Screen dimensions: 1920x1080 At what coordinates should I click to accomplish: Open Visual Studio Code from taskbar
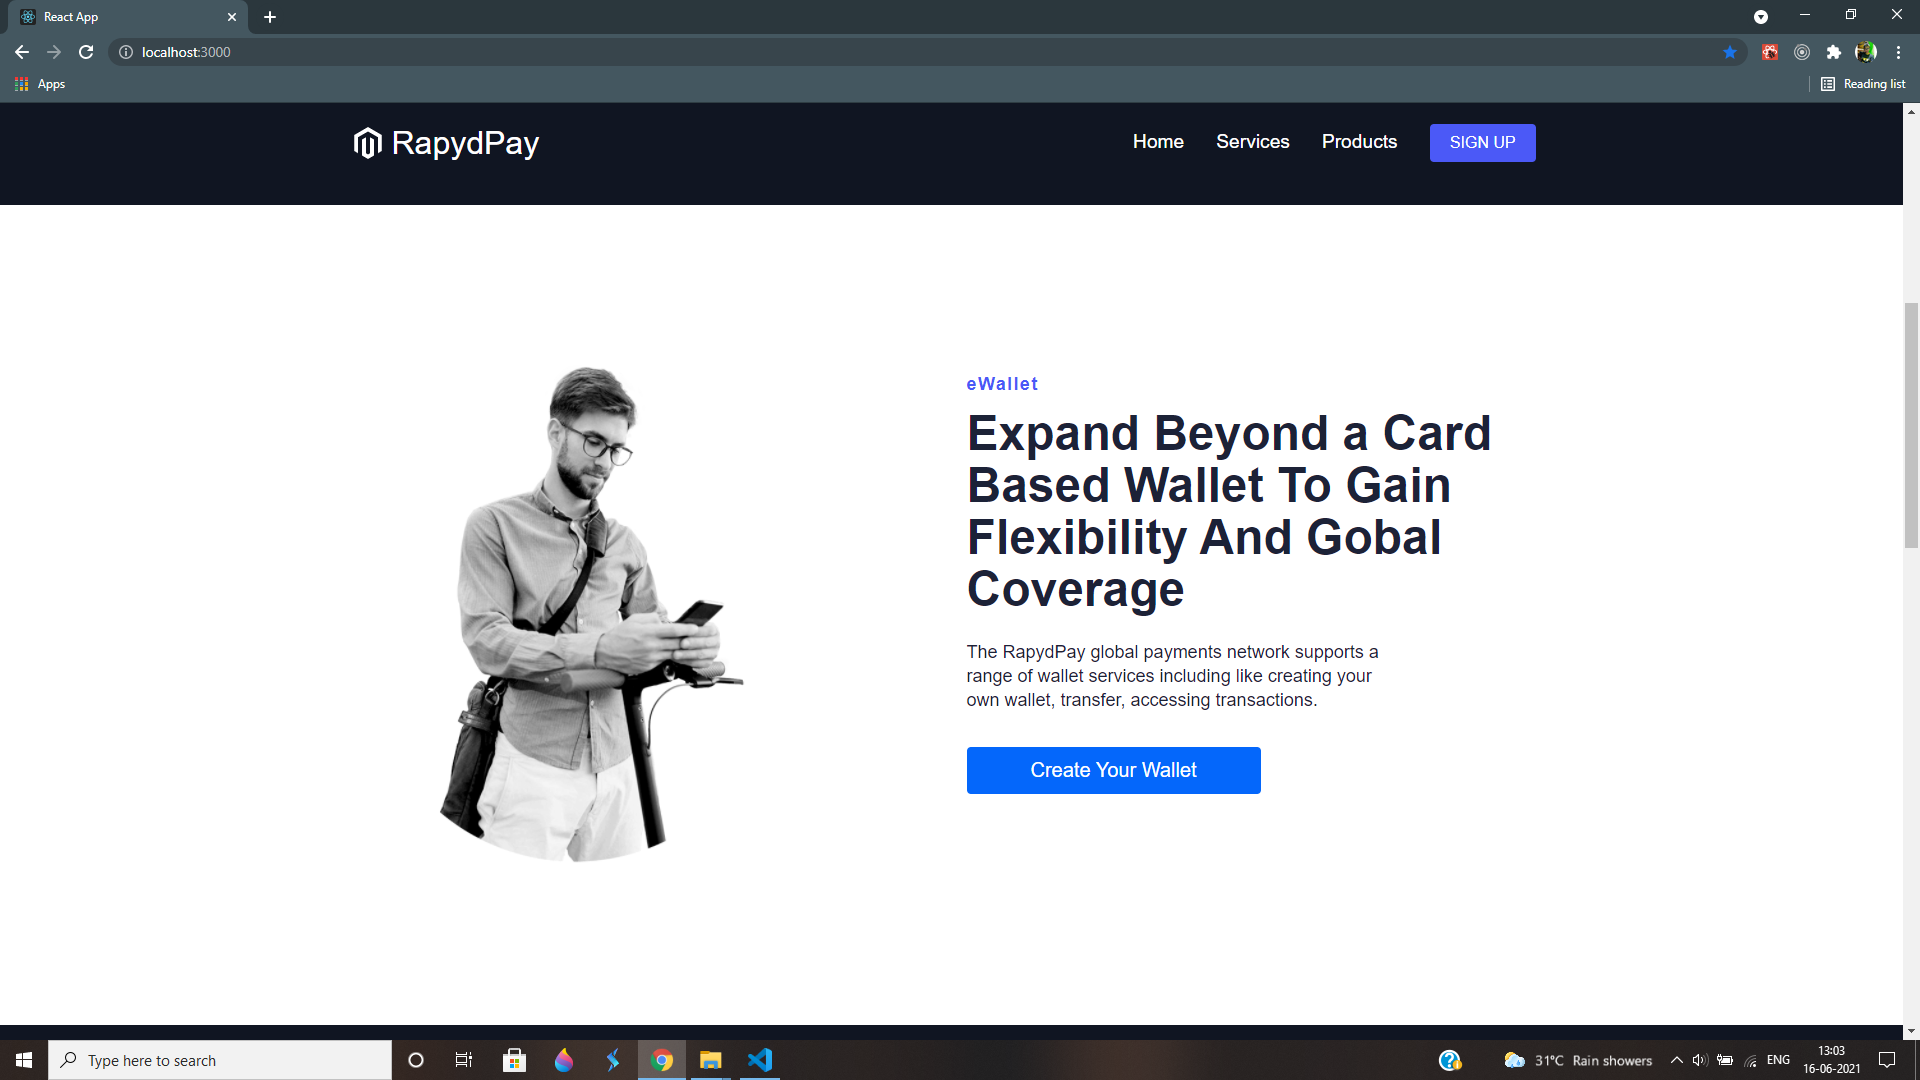(x=760, y=1060)
